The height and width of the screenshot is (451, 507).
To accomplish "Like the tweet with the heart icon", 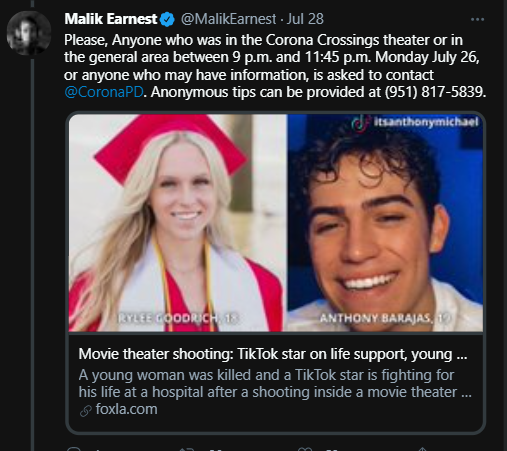I will click(305, 449).
